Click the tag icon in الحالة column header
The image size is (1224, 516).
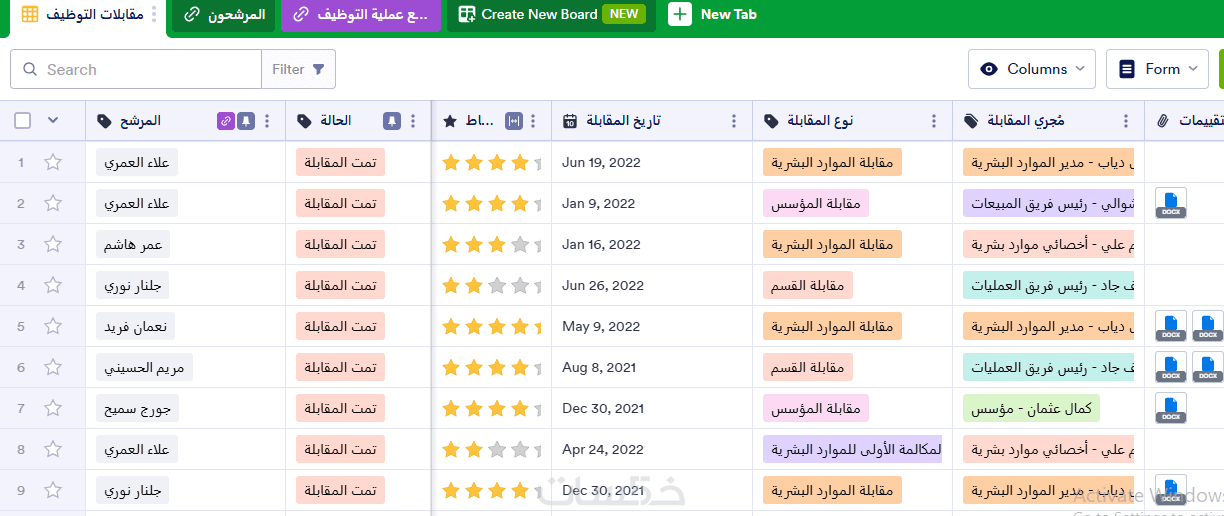305,121
